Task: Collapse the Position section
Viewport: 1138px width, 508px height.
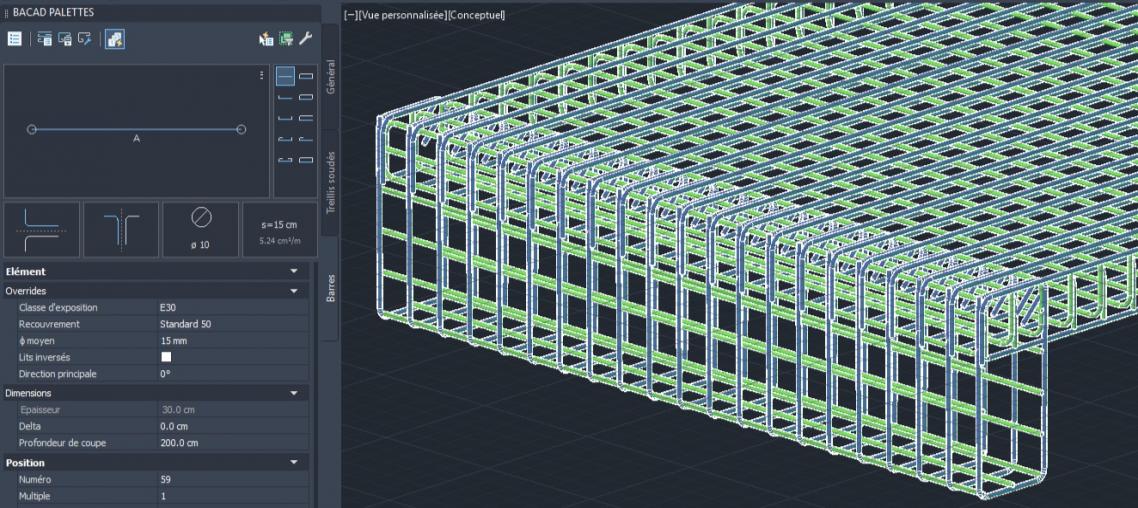Action: click(x=294, y=463)
